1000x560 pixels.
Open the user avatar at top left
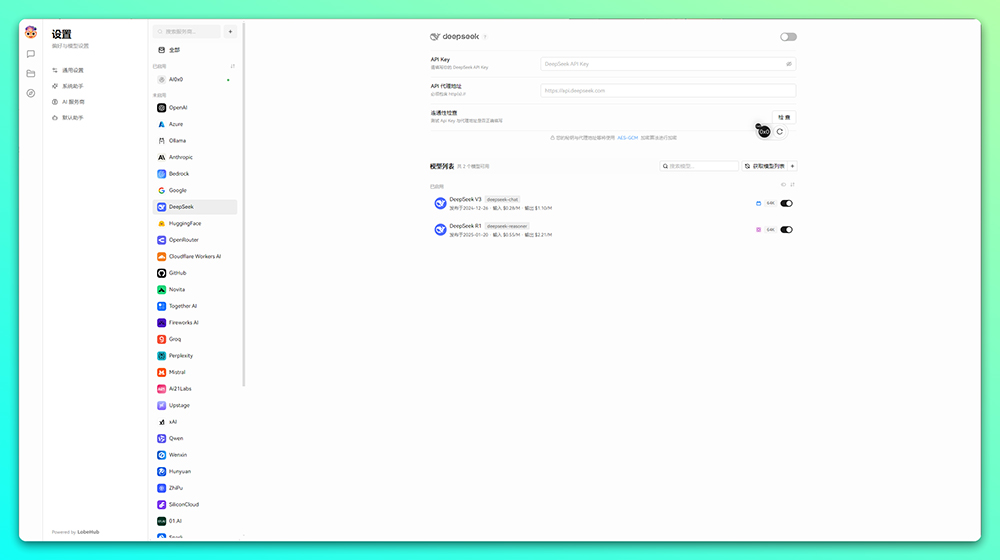tap(31, 32)
